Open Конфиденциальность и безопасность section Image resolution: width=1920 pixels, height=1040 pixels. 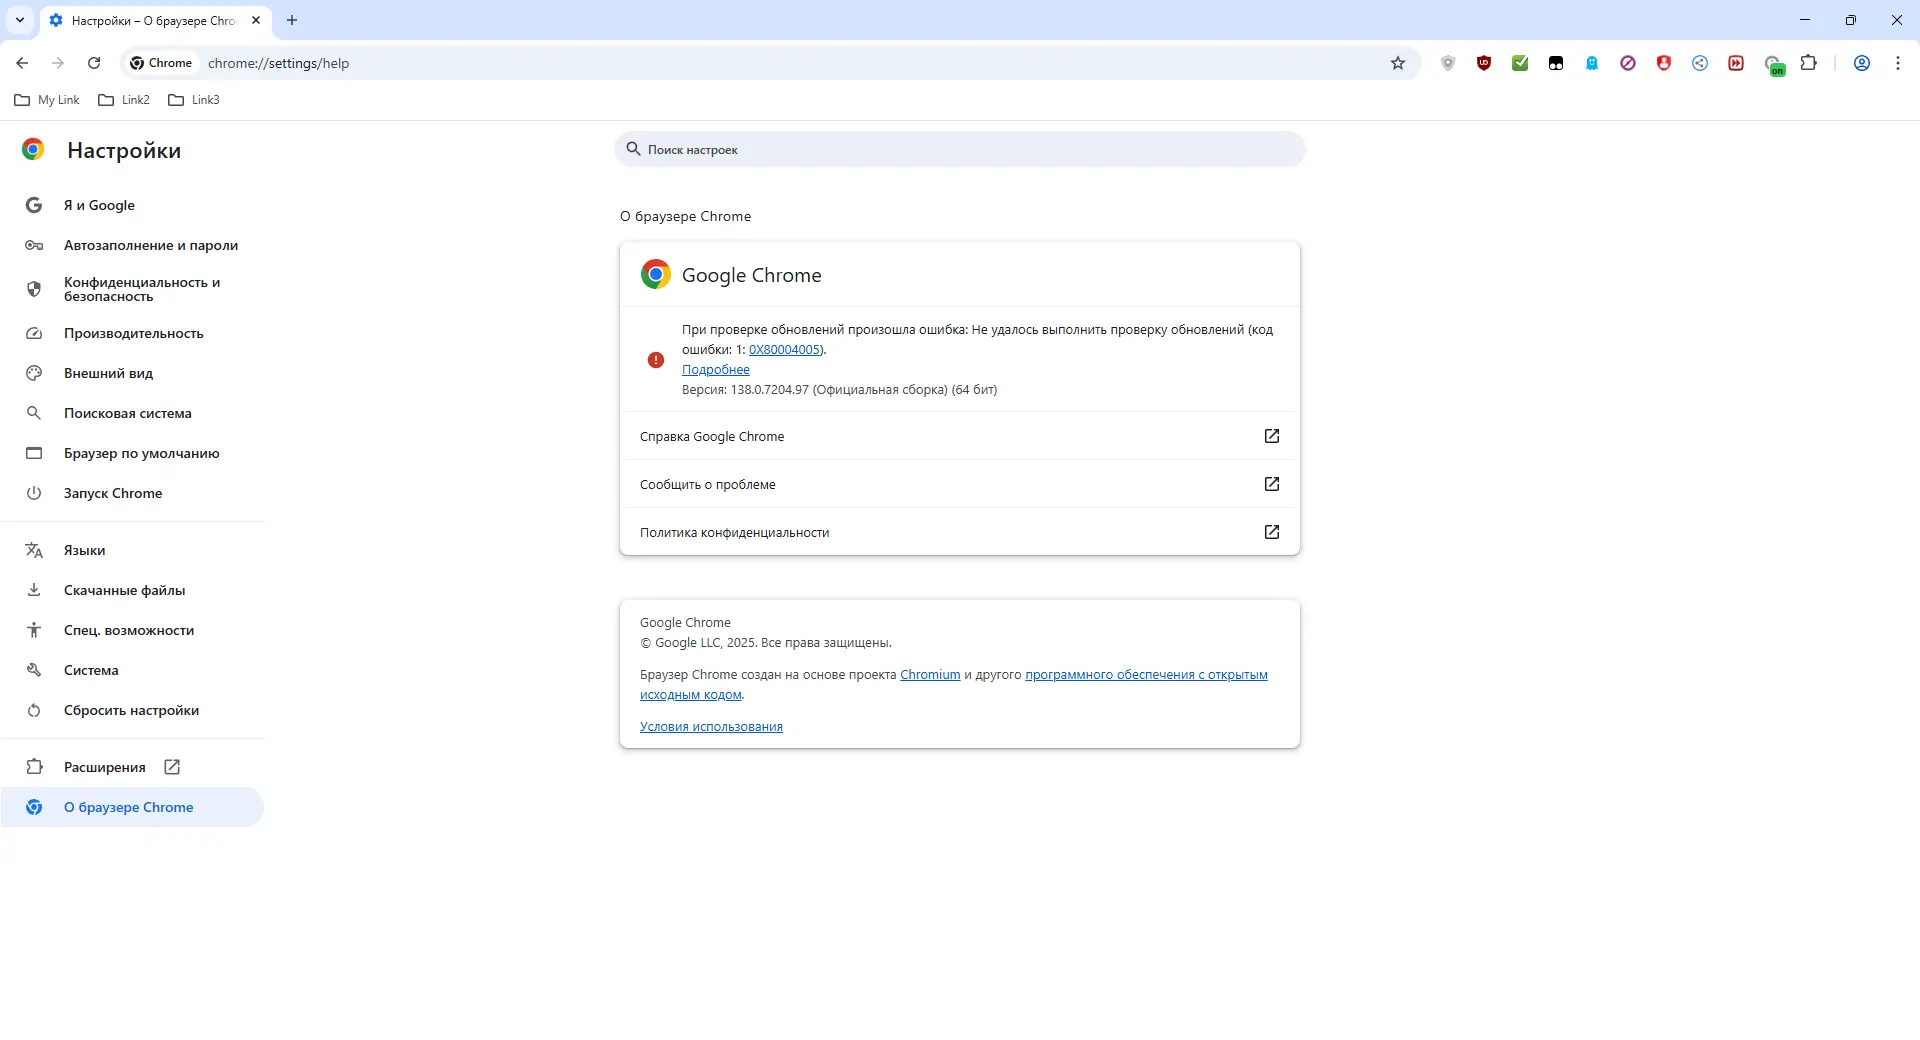132,289
